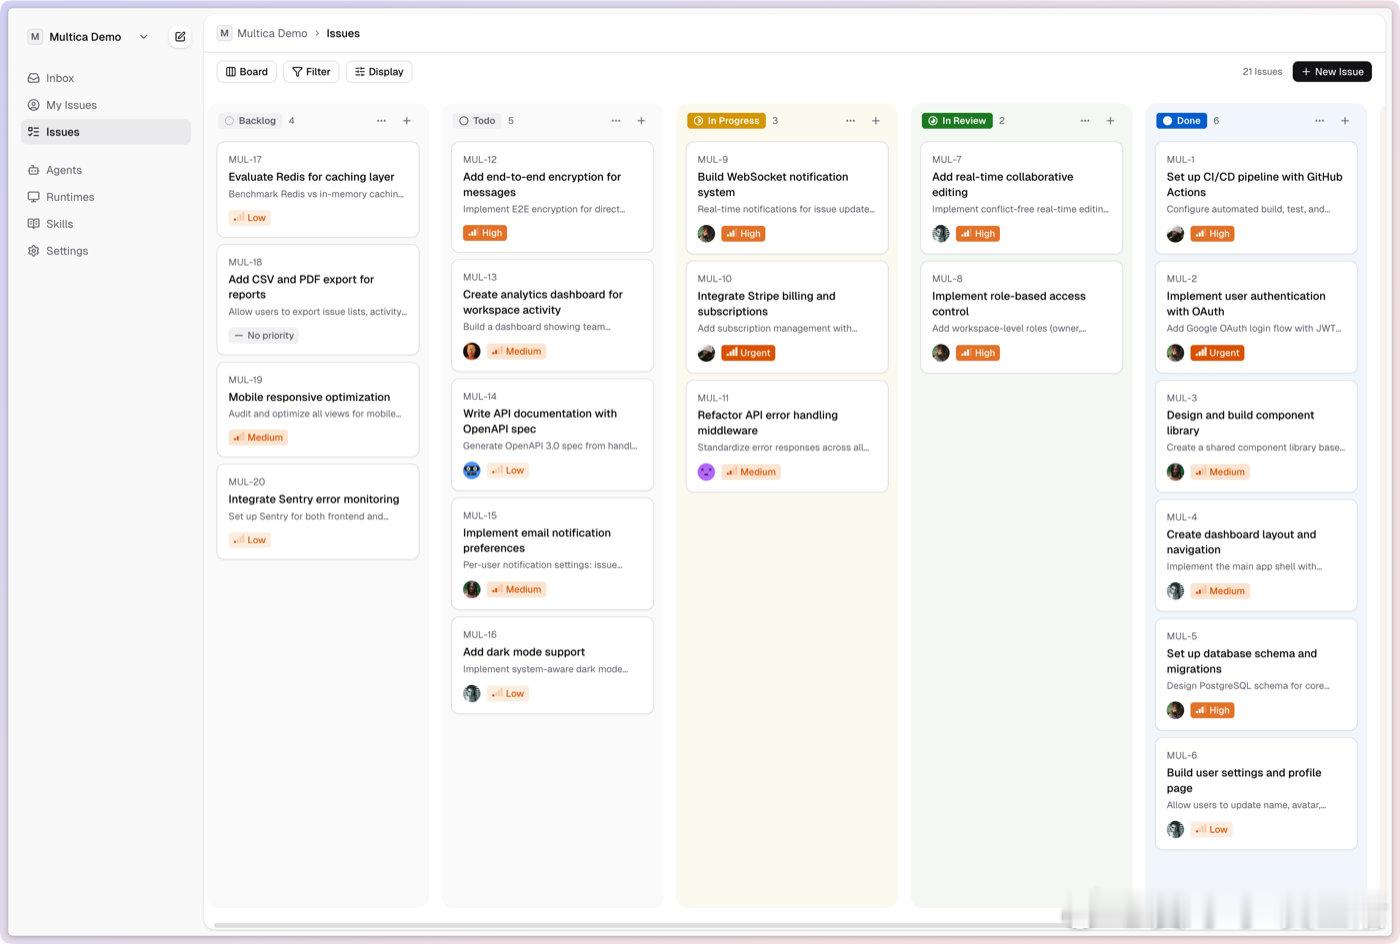Click the Board view button
The height and width of the screenshot is (944, 1400).
247,72
